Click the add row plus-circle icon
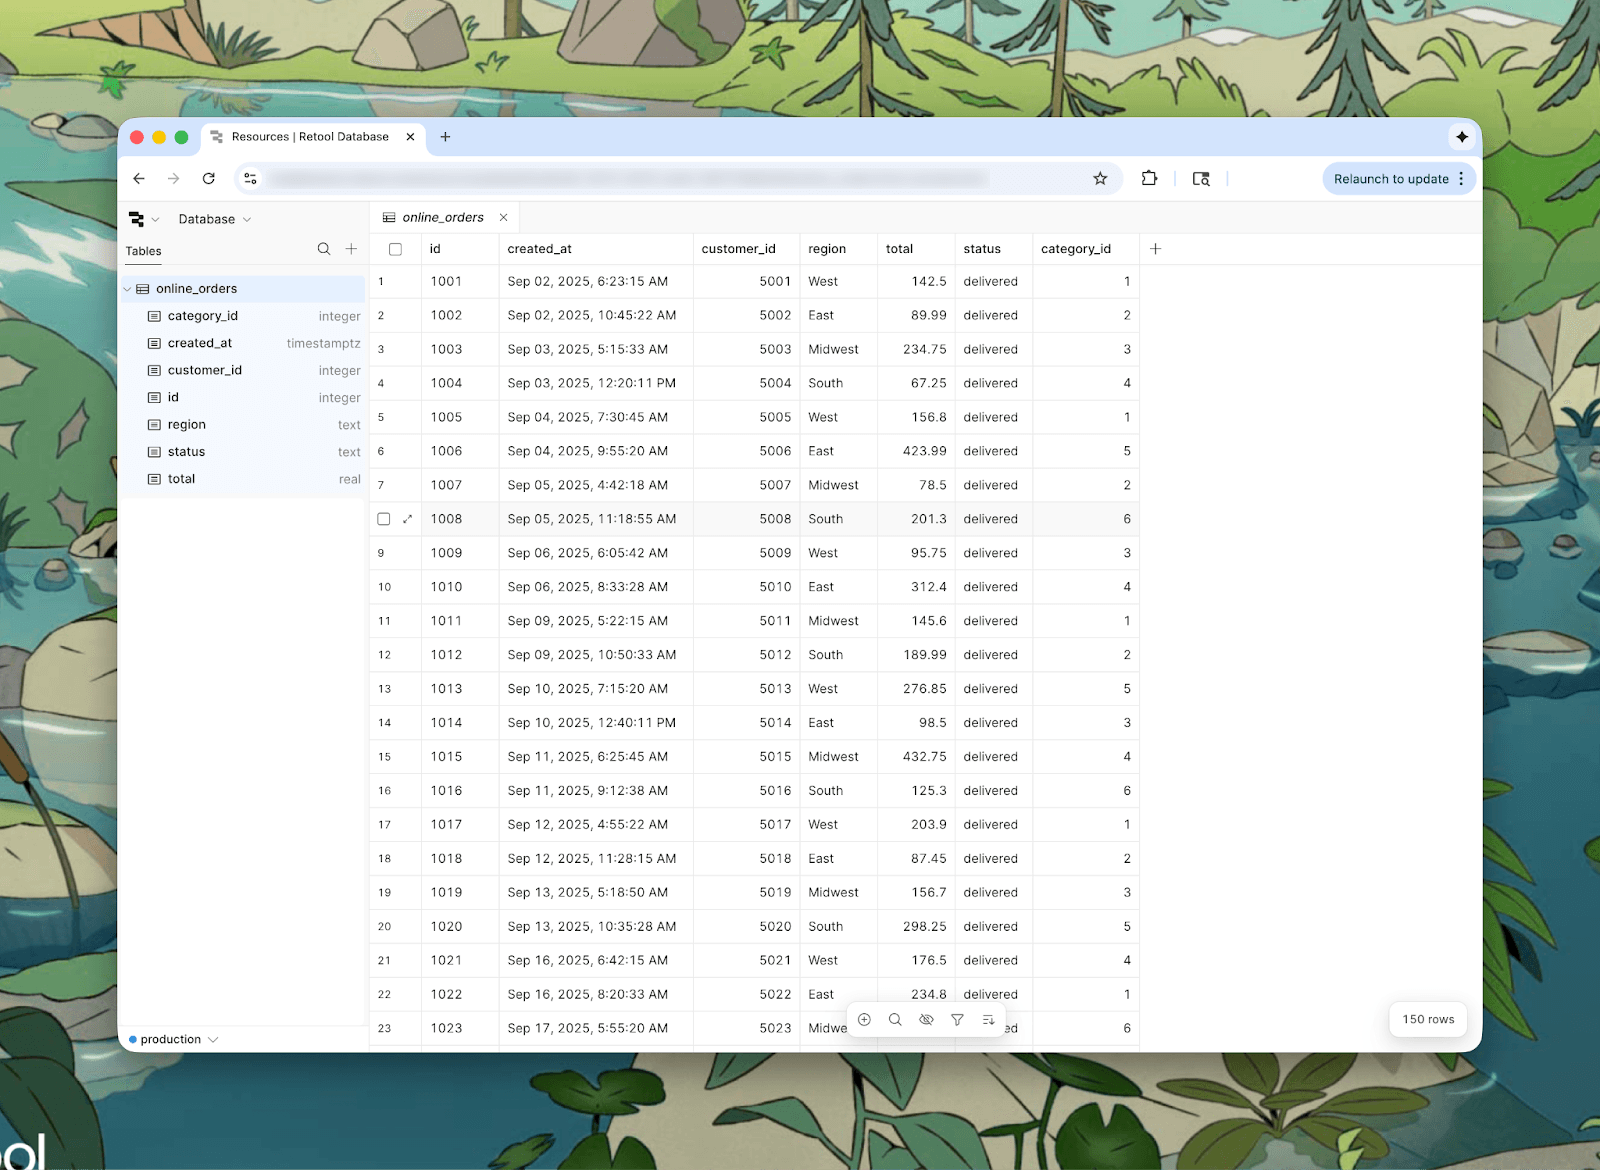1600x1170 pixels. [x=864, y=1019]
